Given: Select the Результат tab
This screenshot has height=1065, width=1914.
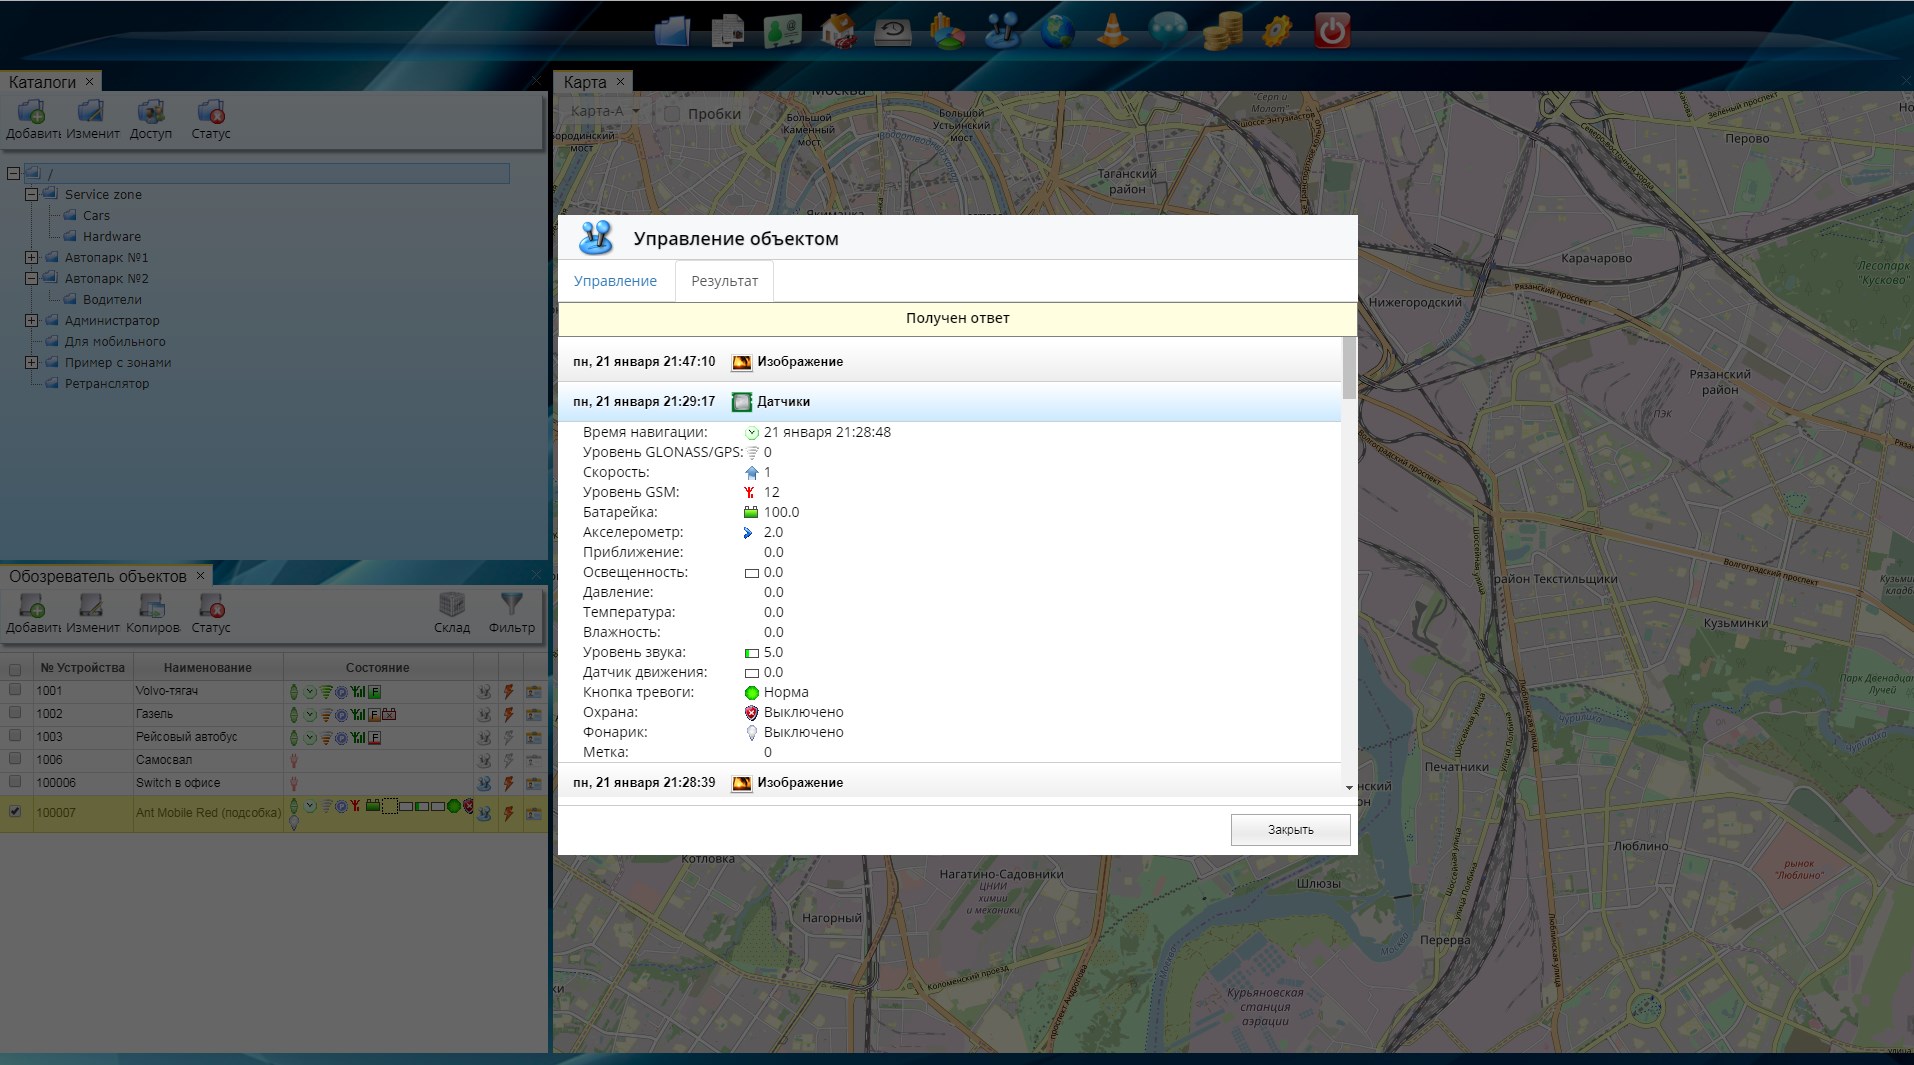Looking at the screenshot, I should pos(724,281).
